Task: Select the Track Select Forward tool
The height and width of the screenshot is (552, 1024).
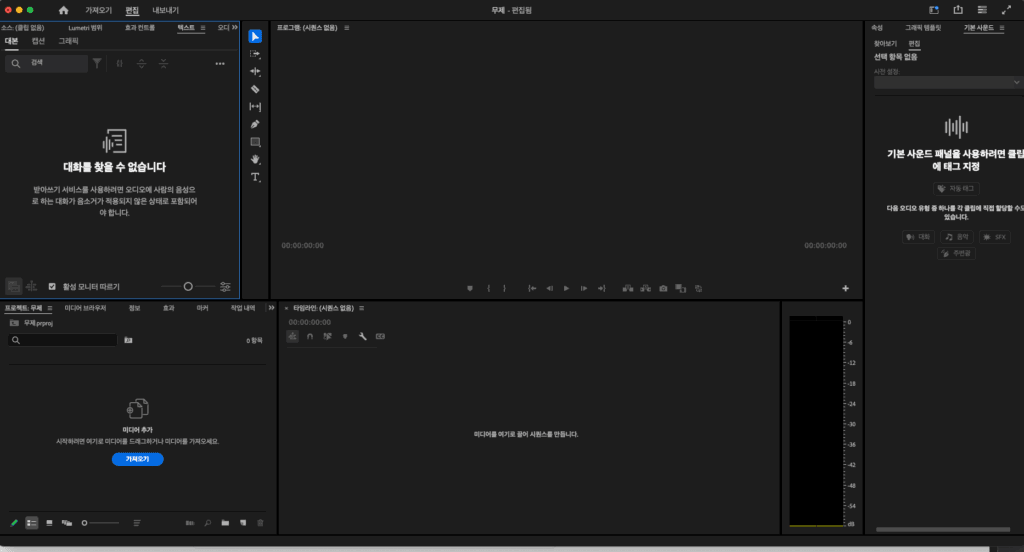Action: [255, 54]
